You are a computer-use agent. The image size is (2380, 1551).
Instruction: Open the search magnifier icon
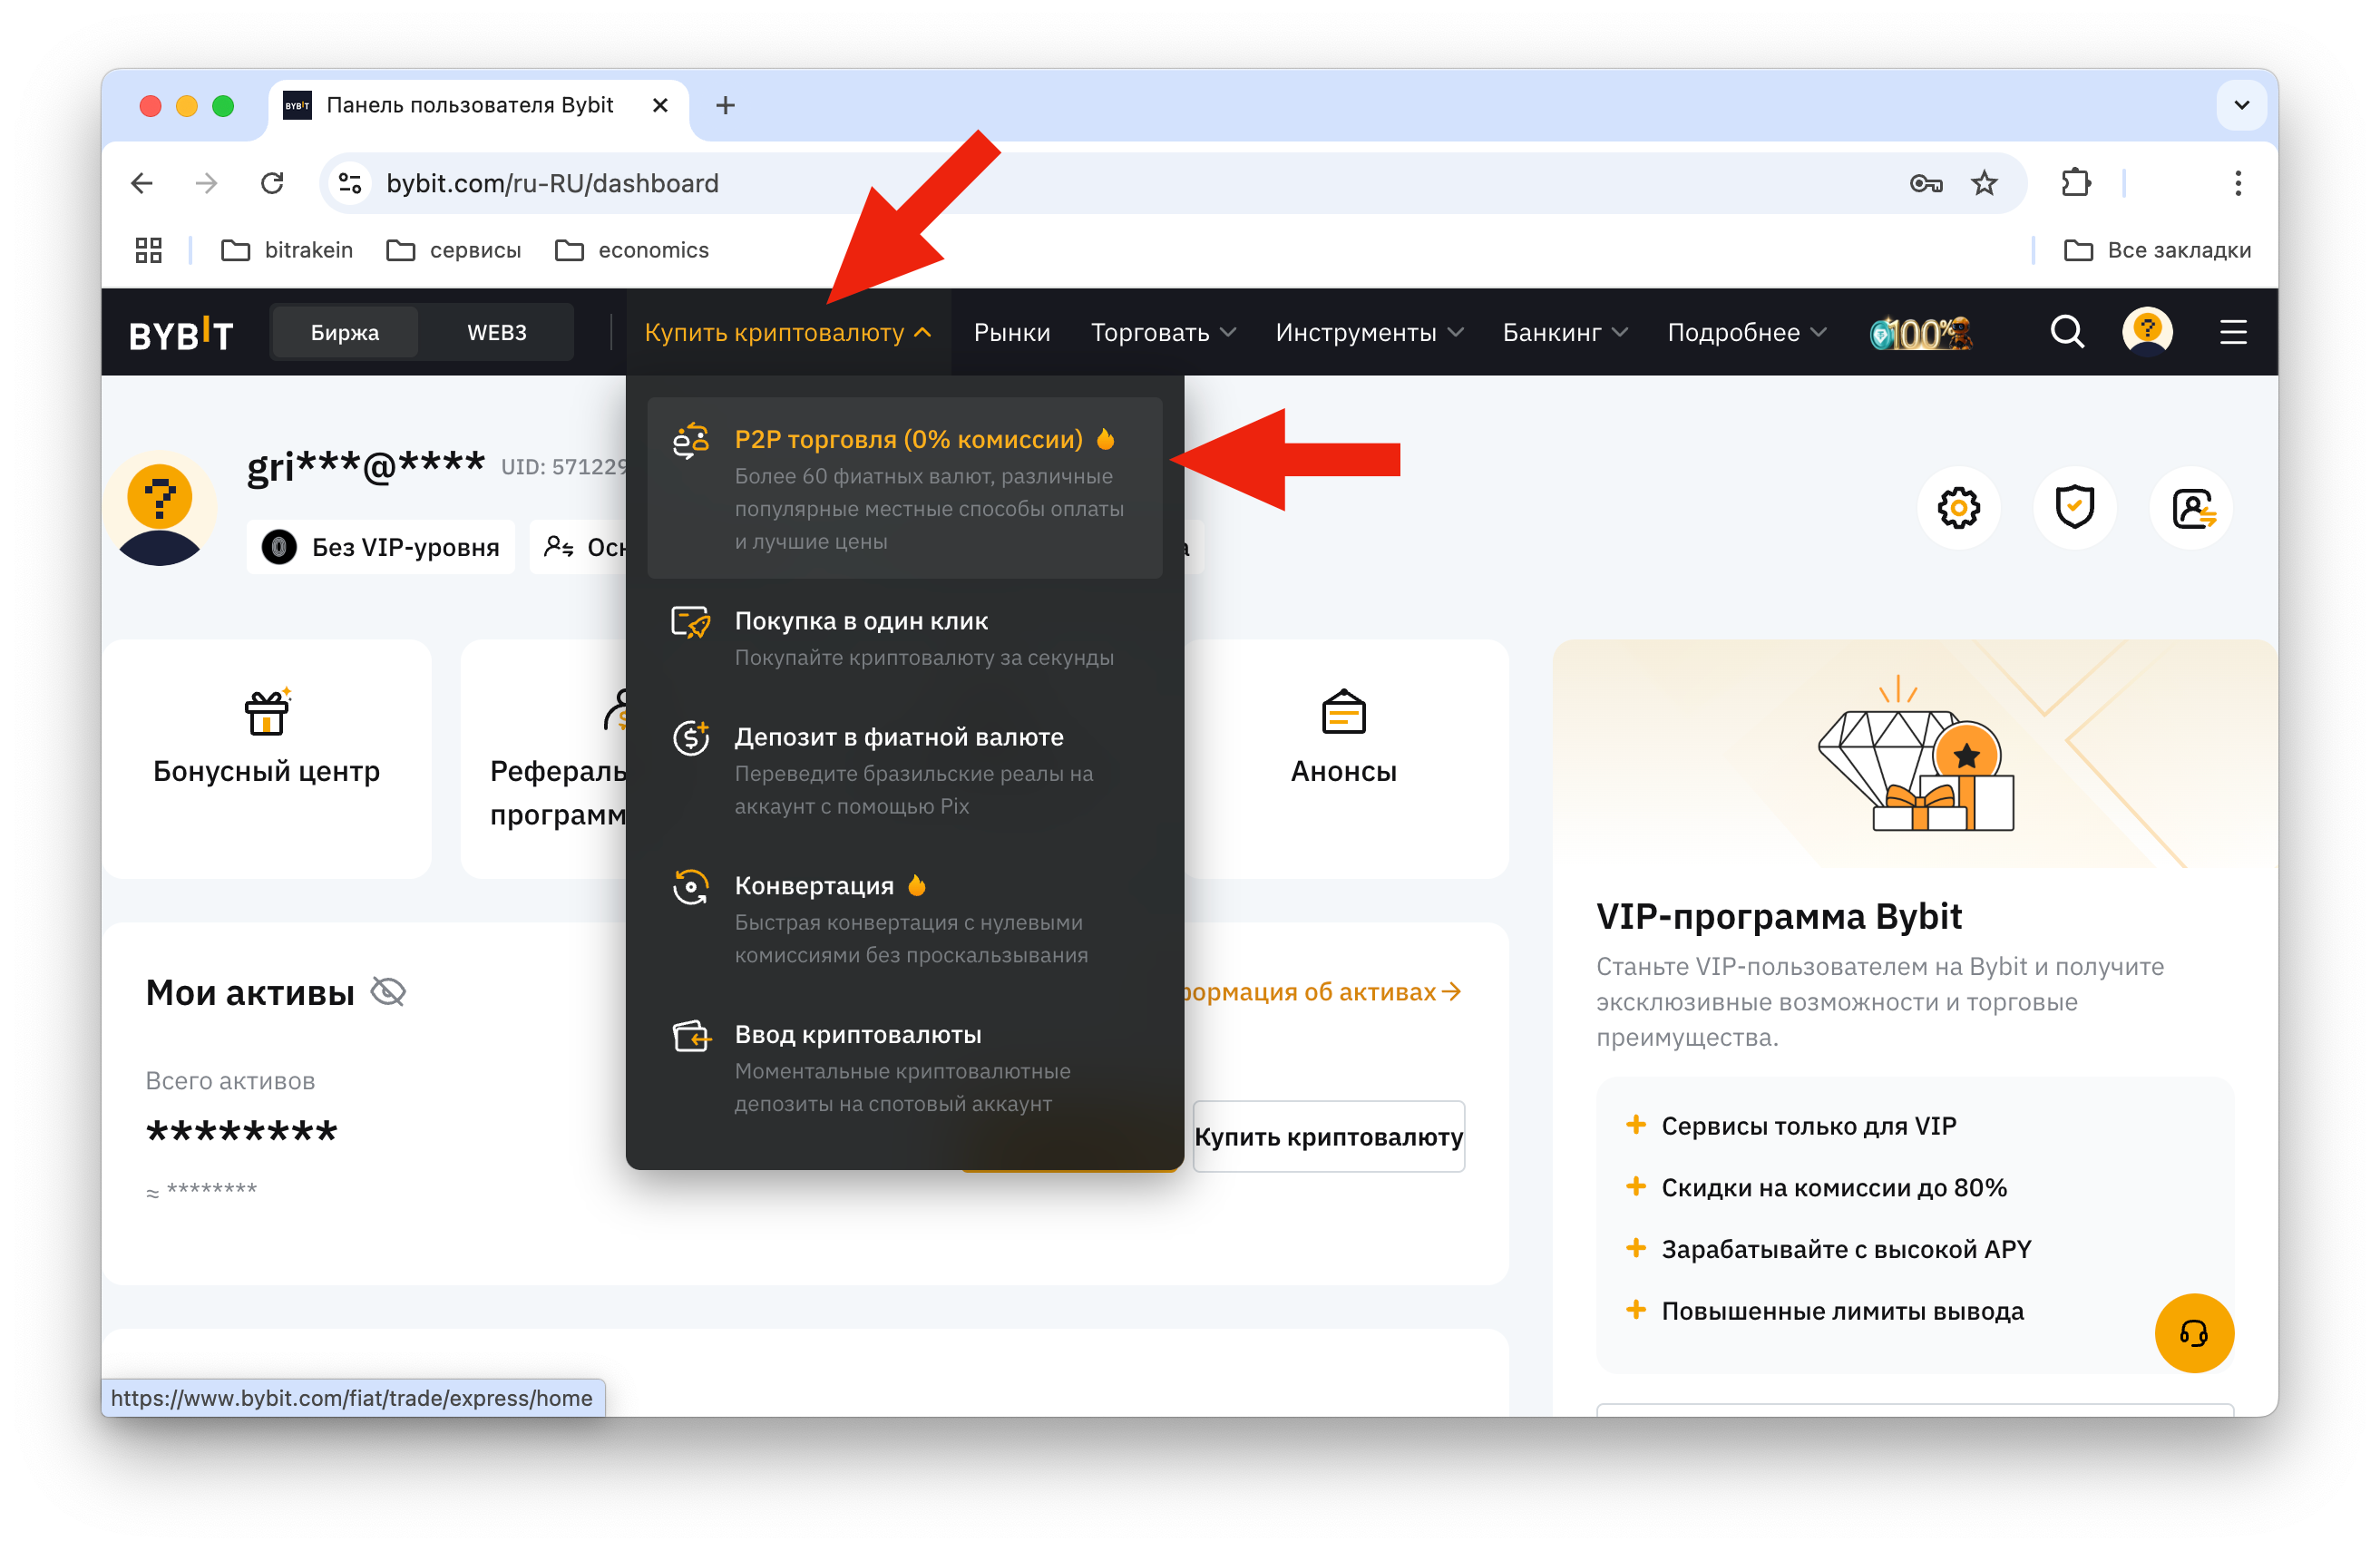point(2067,332)
